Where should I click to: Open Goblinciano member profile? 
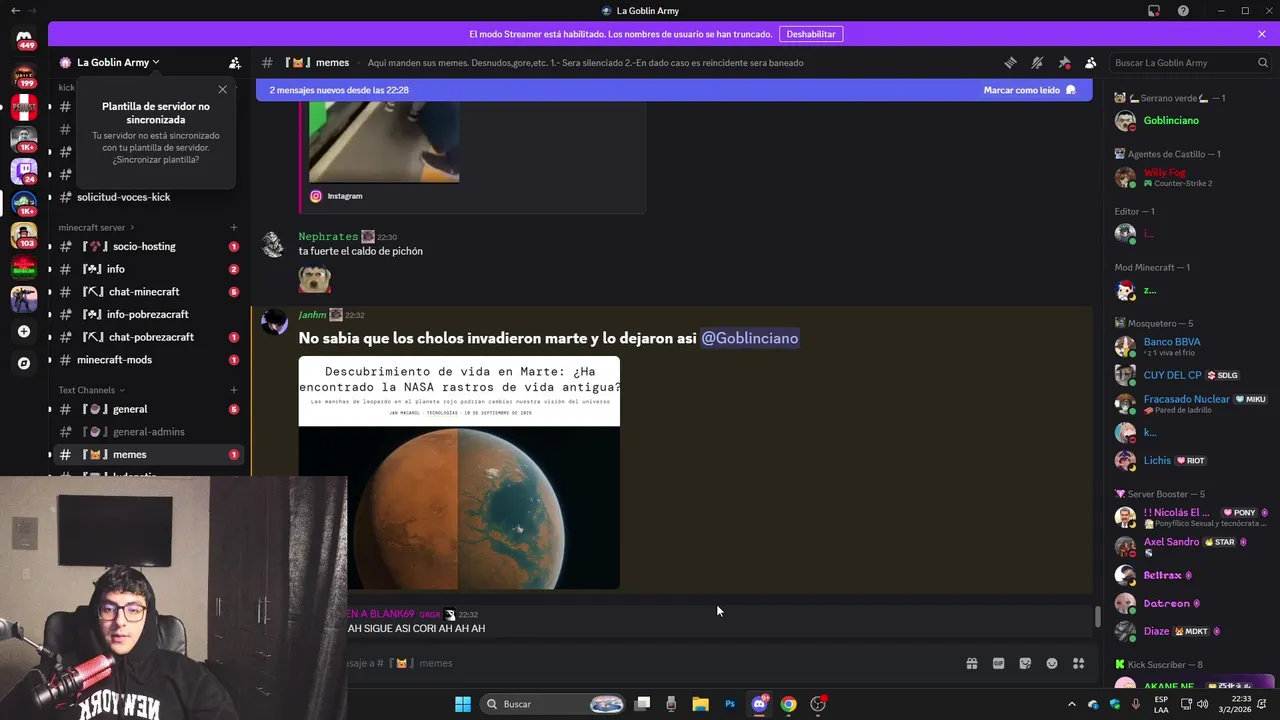(1190, 121)
